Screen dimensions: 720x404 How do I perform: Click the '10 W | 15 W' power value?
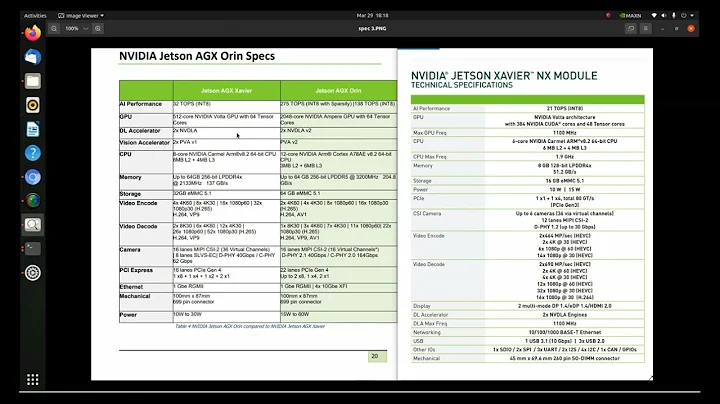565,190
